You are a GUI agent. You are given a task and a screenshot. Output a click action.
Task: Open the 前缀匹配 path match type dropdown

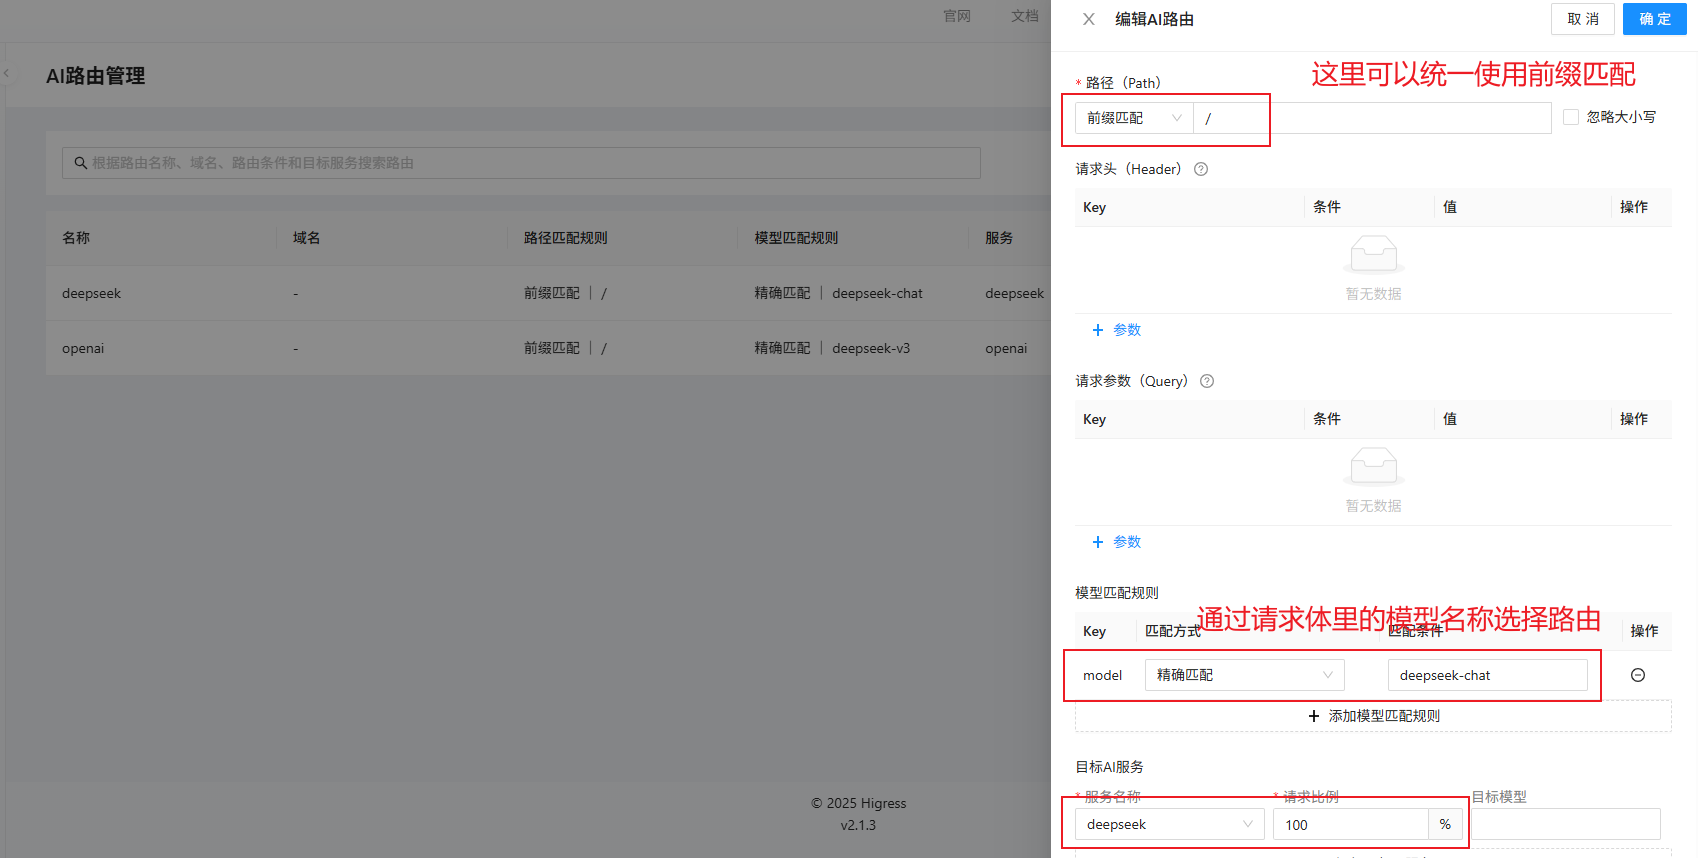1133,118
